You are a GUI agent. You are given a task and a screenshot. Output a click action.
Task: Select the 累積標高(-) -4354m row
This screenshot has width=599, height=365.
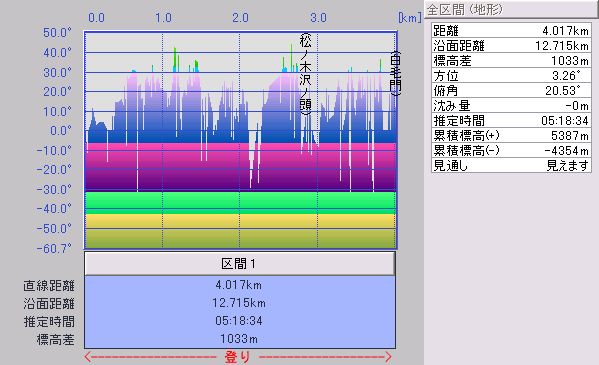[x=511, y=151]
